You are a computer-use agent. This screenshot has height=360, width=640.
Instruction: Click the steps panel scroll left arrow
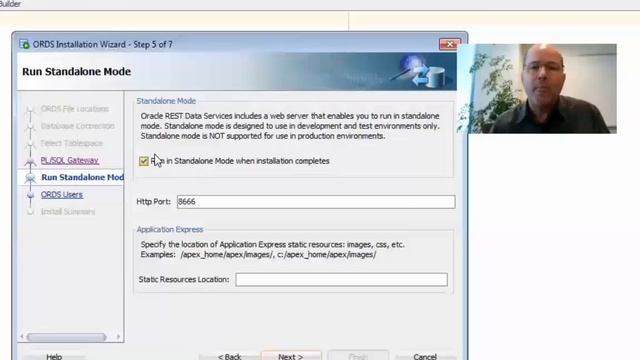22,337
